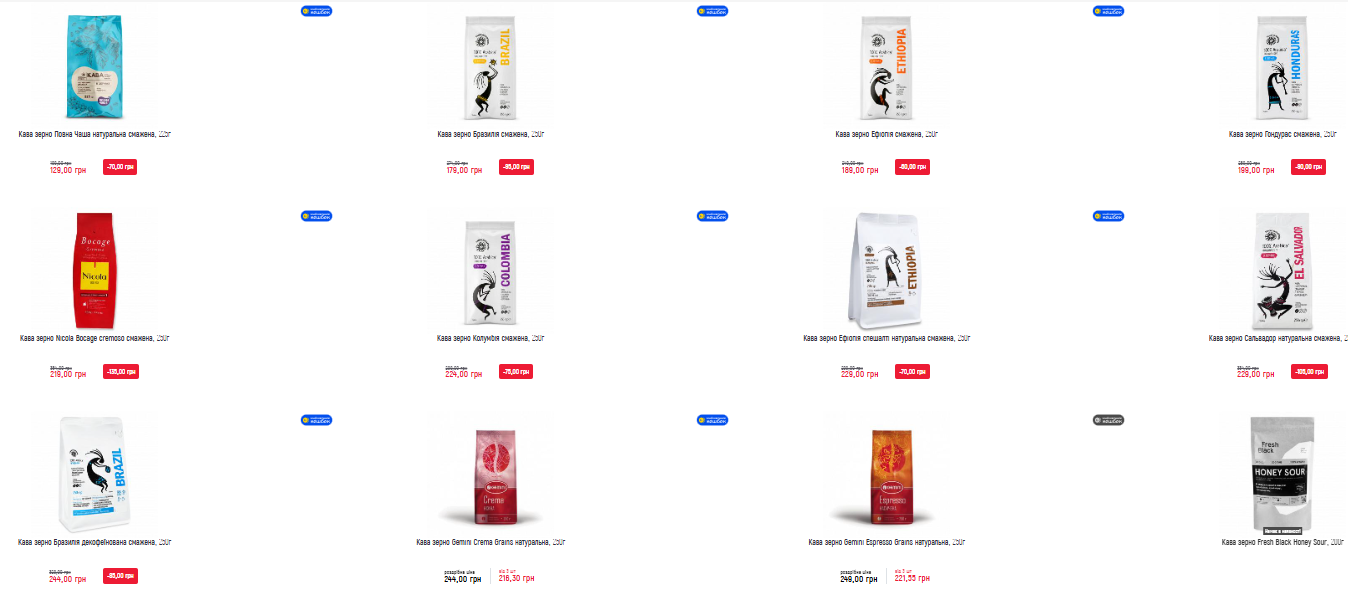Click the cashback badge on Ефіопія спешалті card

point(1108,215)
